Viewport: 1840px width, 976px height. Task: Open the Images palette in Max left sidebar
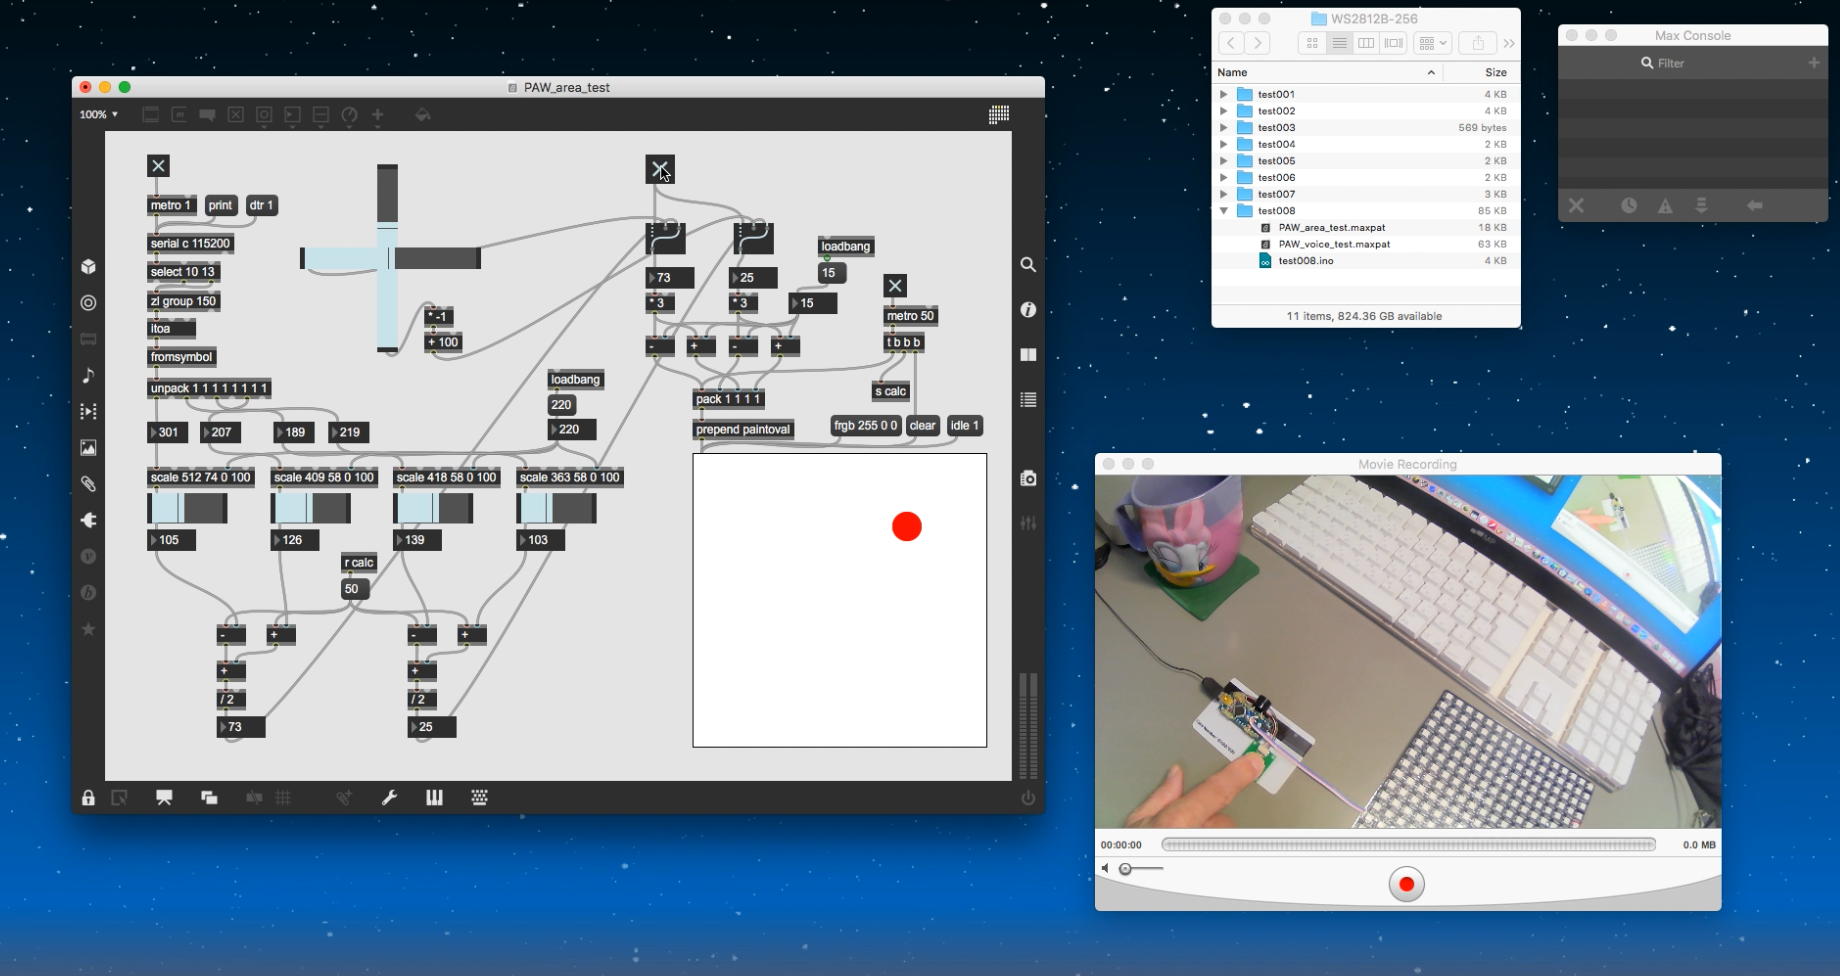88,448
